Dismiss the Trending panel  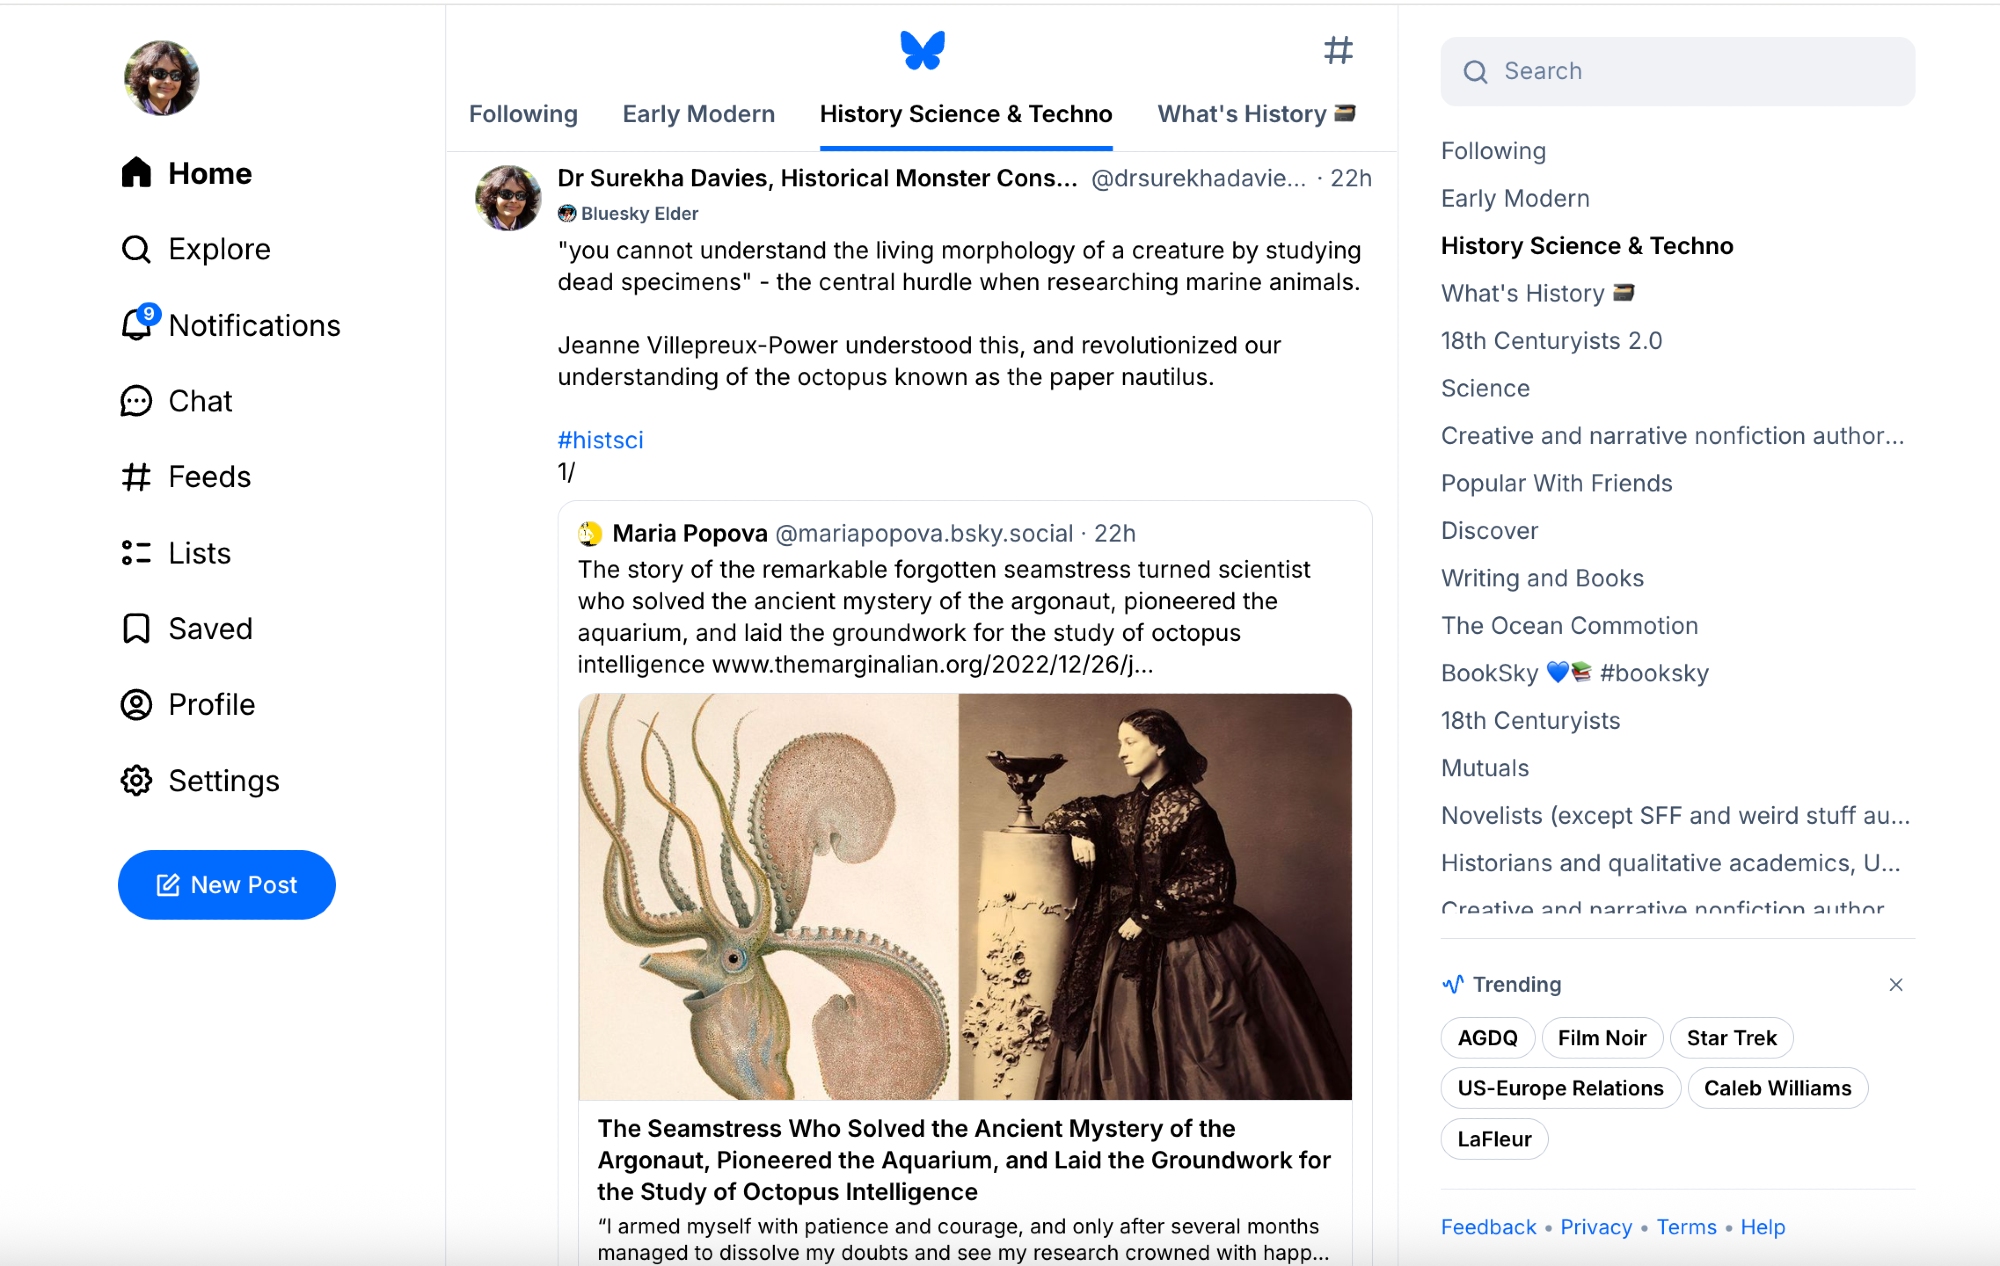(x=1895, y=985)
